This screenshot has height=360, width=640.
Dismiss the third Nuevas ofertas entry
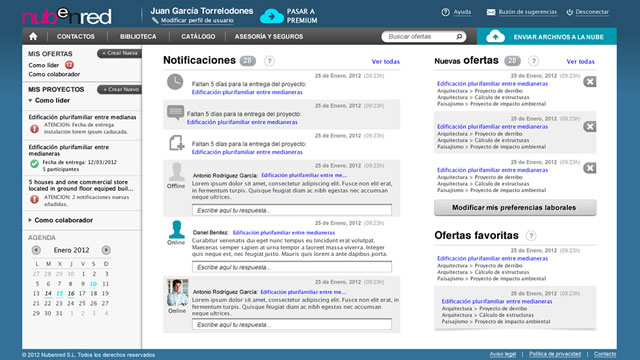(x=589, y=168)
